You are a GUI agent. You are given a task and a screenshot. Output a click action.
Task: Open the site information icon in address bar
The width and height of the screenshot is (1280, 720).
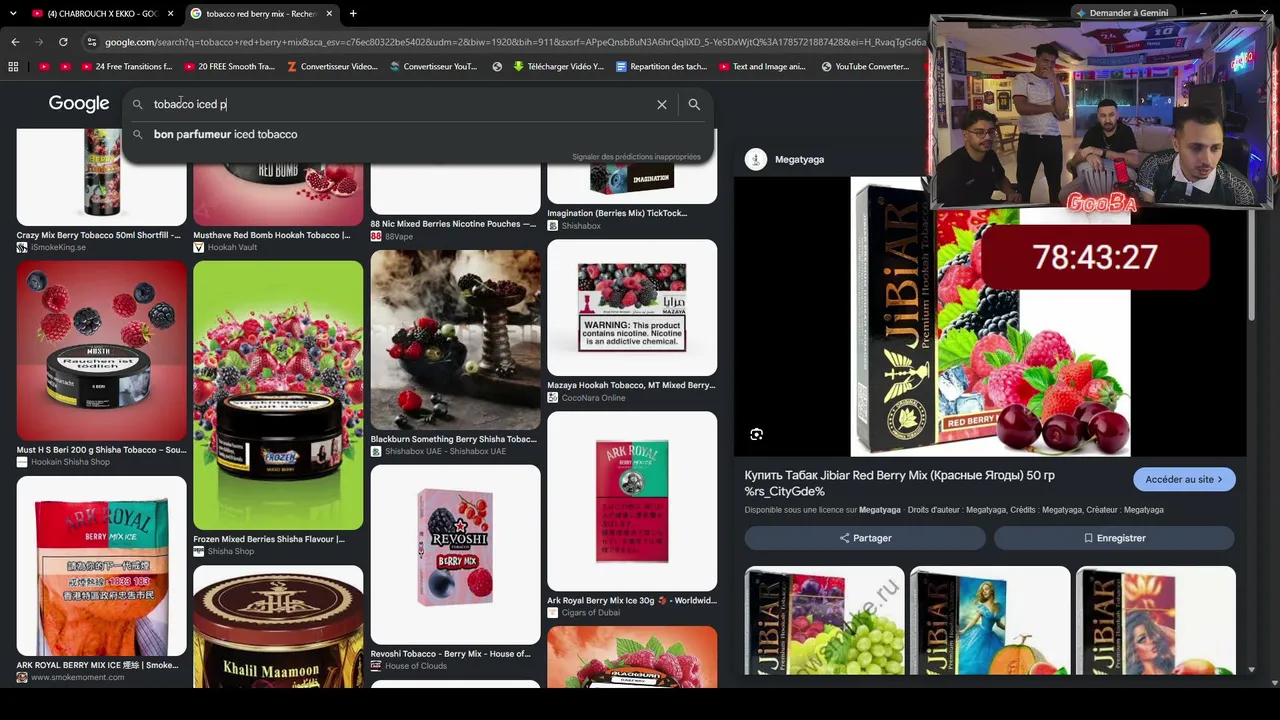pyautogui.click(x=92, y=42)
